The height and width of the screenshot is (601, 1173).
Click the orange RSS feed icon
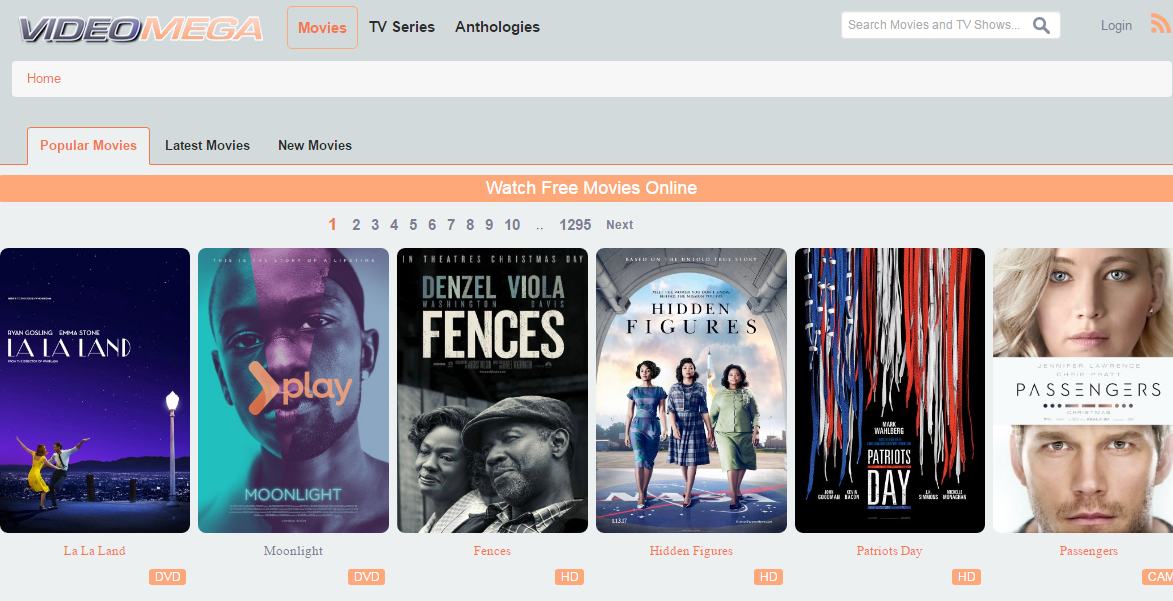click(x=1160, y=24)
